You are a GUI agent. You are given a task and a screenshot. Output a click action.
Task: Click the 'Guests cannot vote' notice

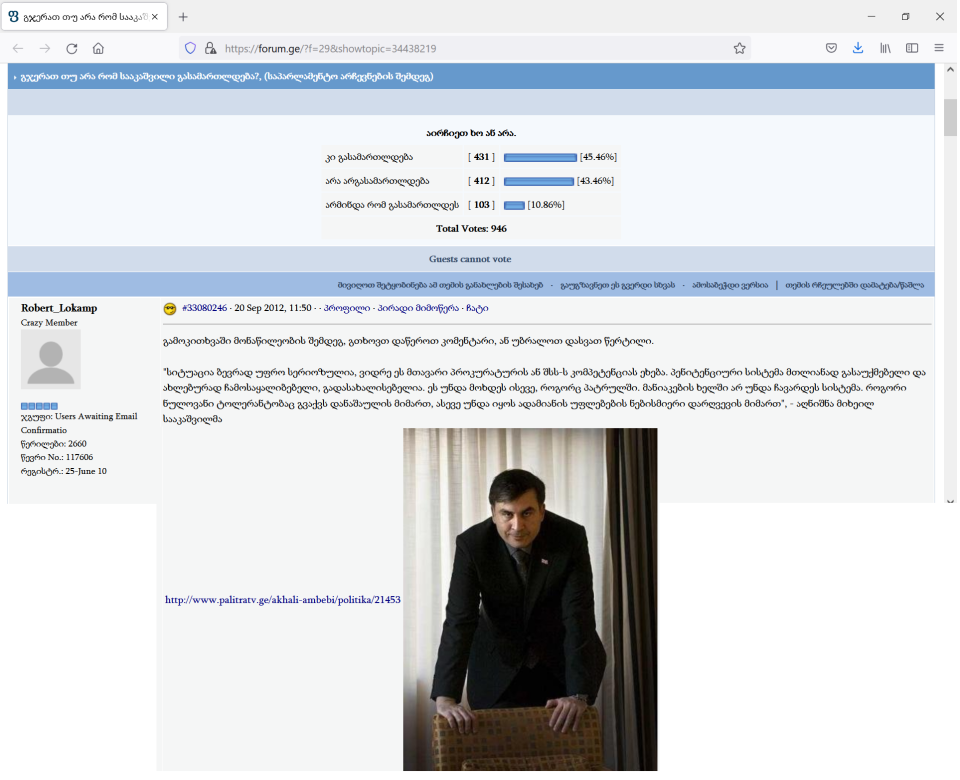(470, 259)
